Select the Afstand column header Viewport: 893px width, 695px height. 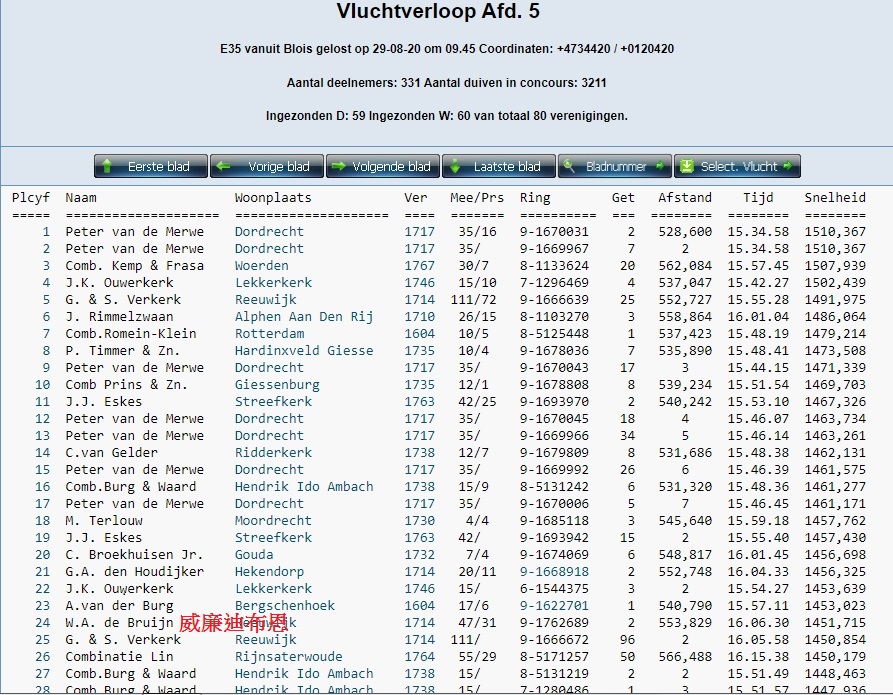click(685, 198)
